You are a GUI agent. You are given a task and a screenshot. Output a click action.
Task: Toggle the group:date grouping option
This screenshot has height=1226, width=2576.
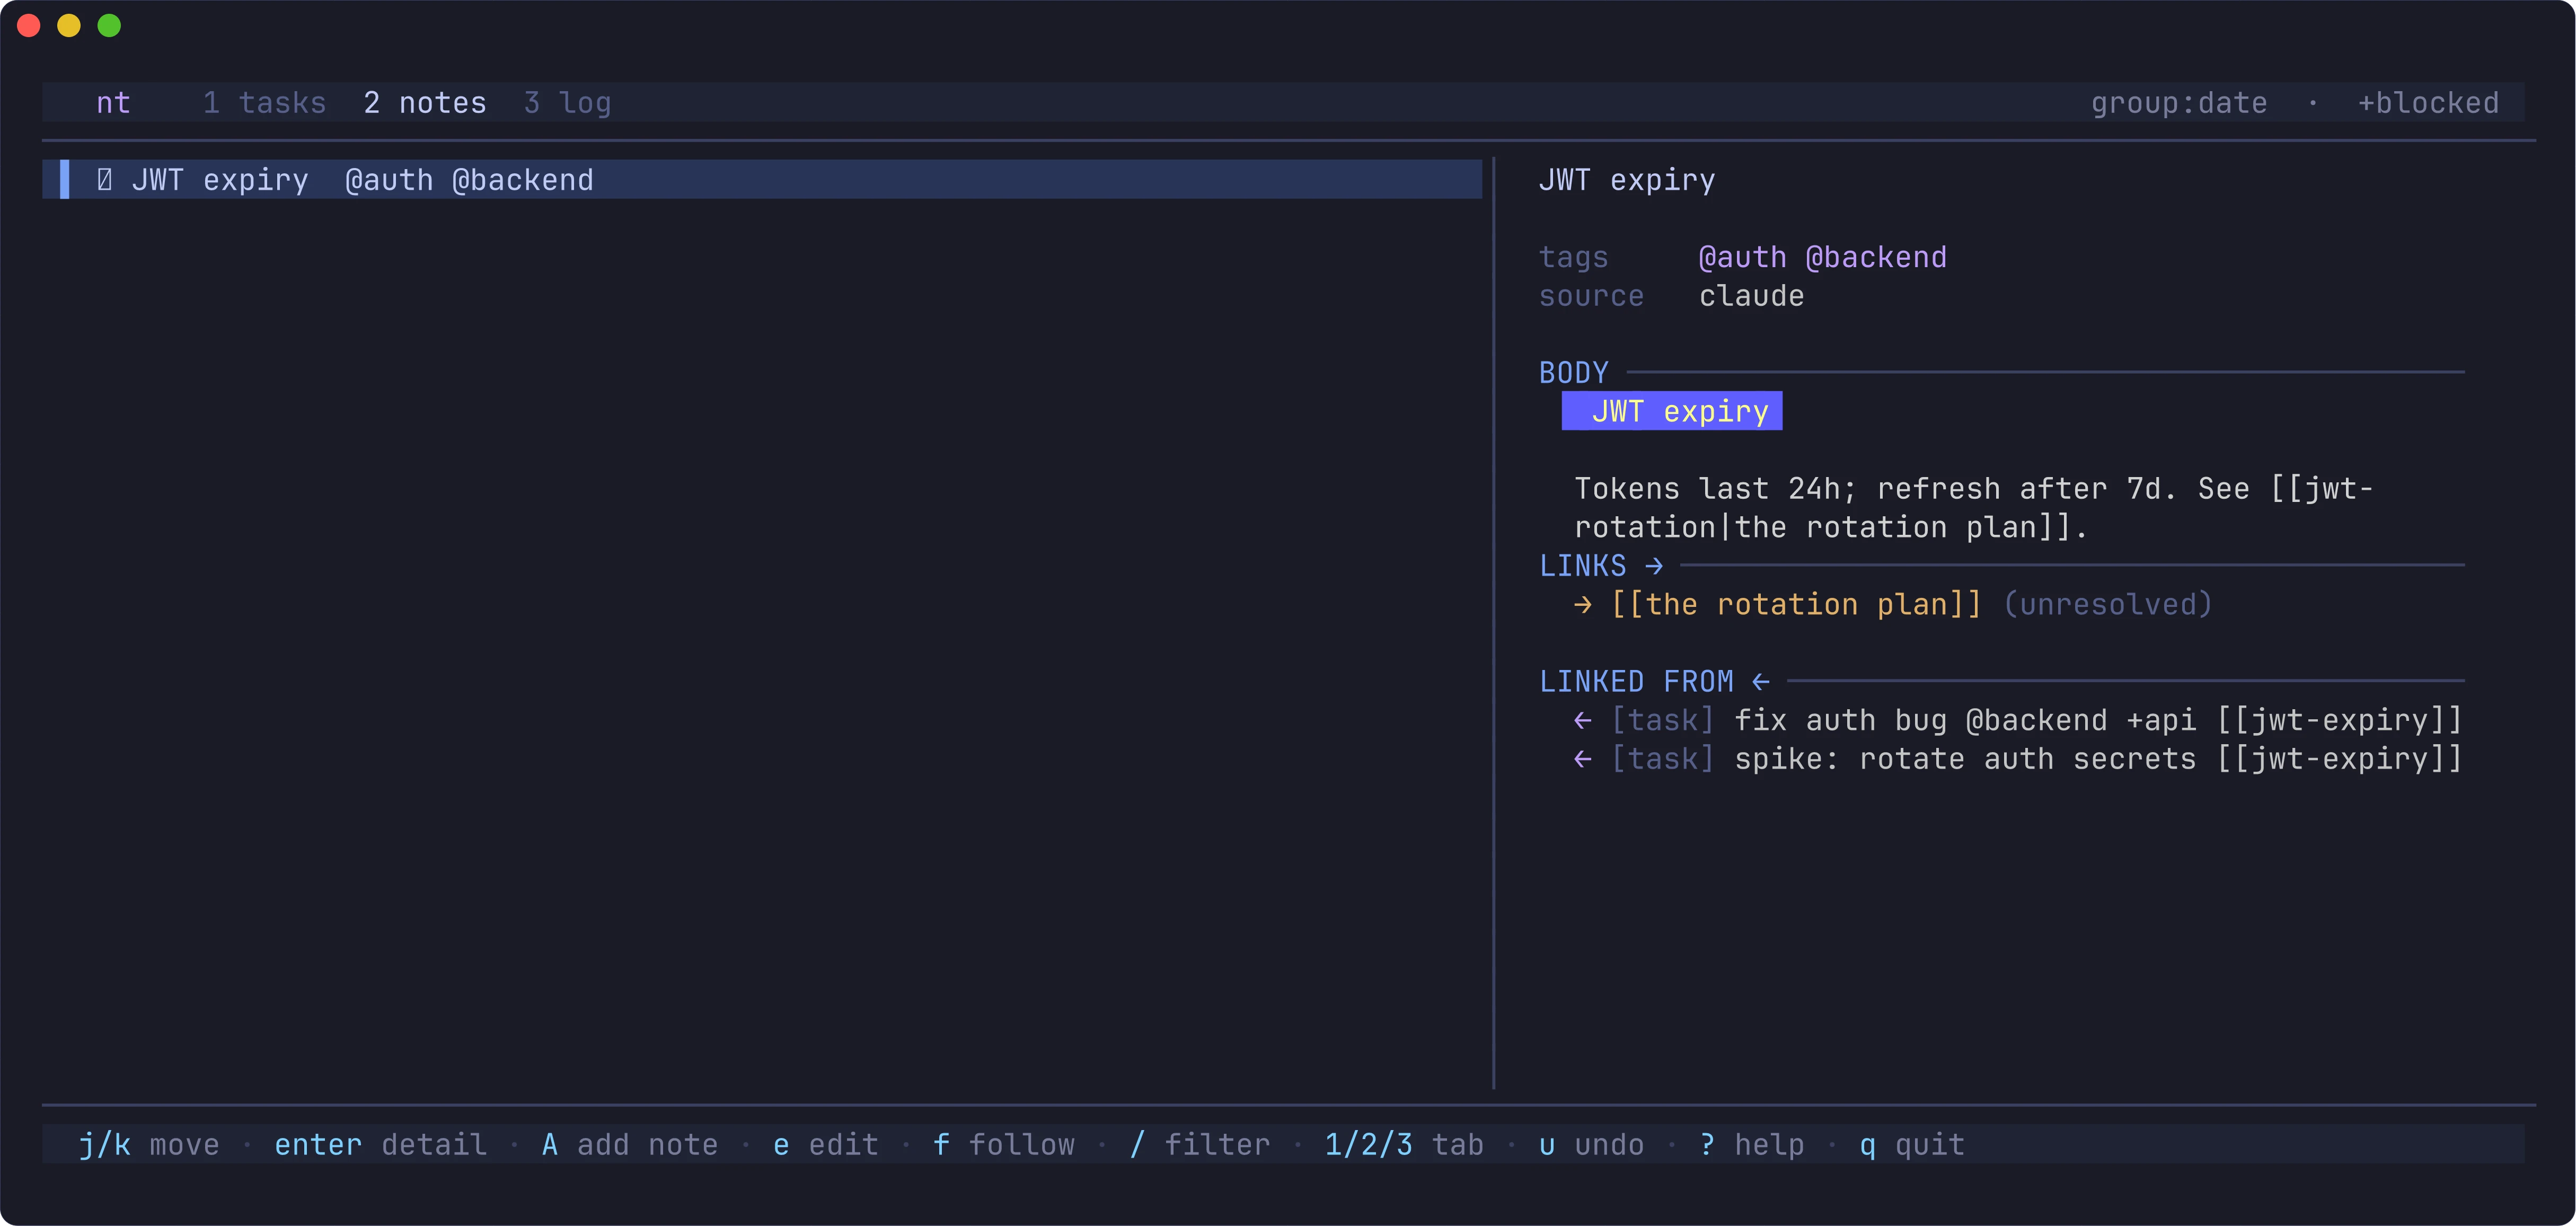pos(2179,103)
